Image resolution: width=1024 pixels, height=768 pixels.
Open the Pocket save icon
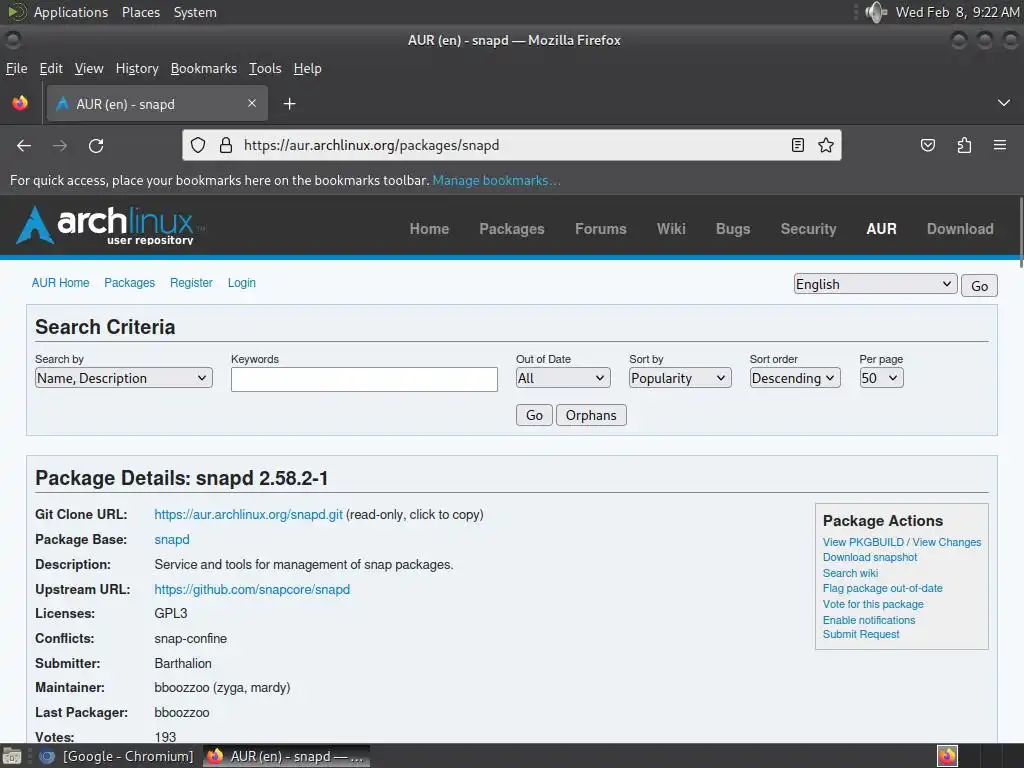927,145
